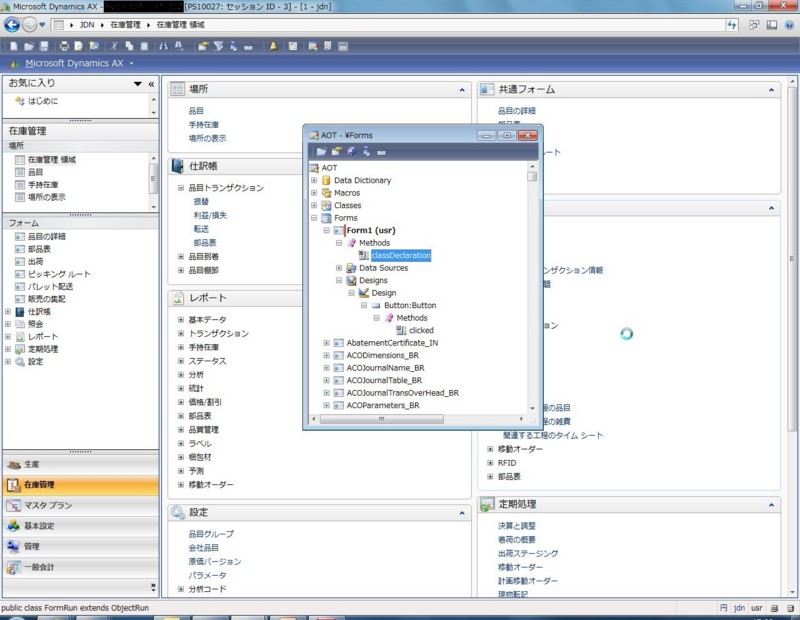Image resolution: width=800 pixels, height=620 pixels.
Task: Collapse the Form1 (usr) node
Action: tap(327, 230)
